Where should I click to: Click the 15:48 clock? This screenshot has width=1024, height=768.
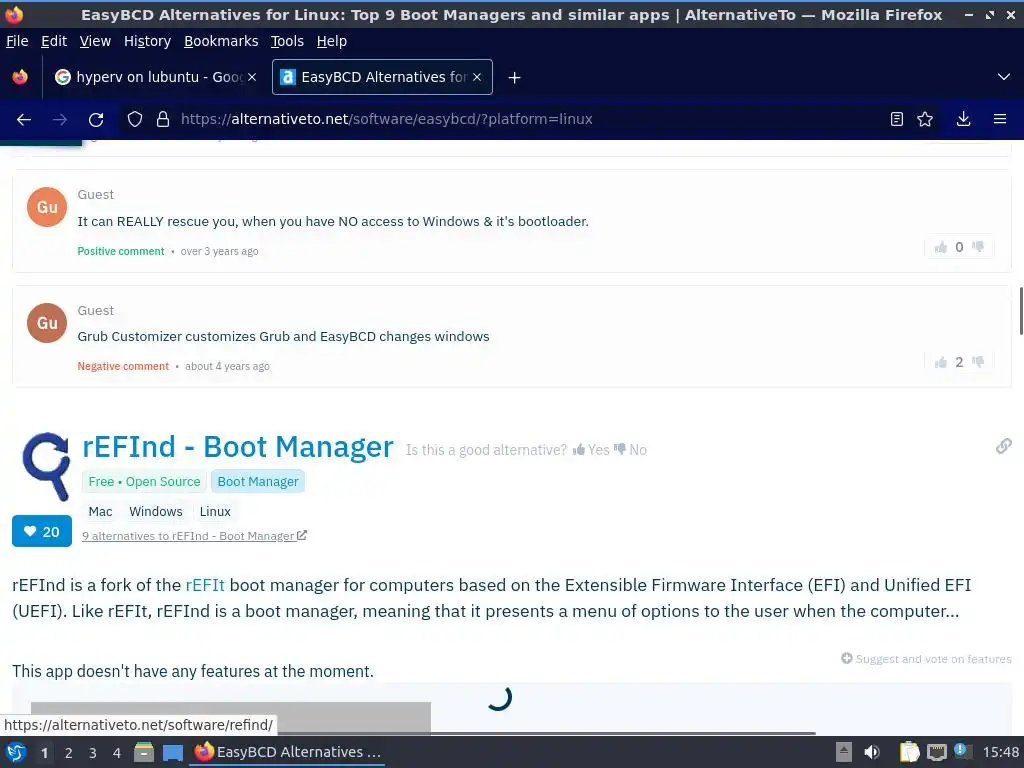[x=1000, y=752]
